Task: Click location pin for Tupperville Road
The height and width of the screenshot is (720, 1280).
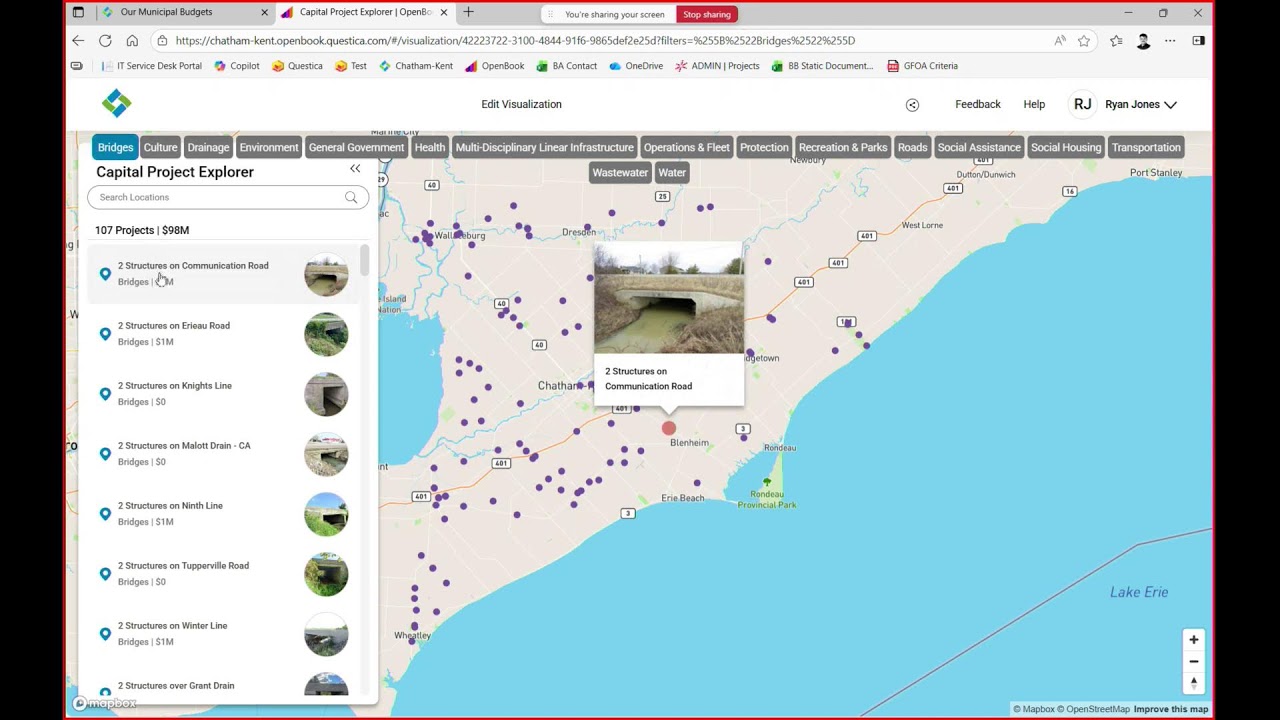Action: pyautogui.click(x=105, y=574)
